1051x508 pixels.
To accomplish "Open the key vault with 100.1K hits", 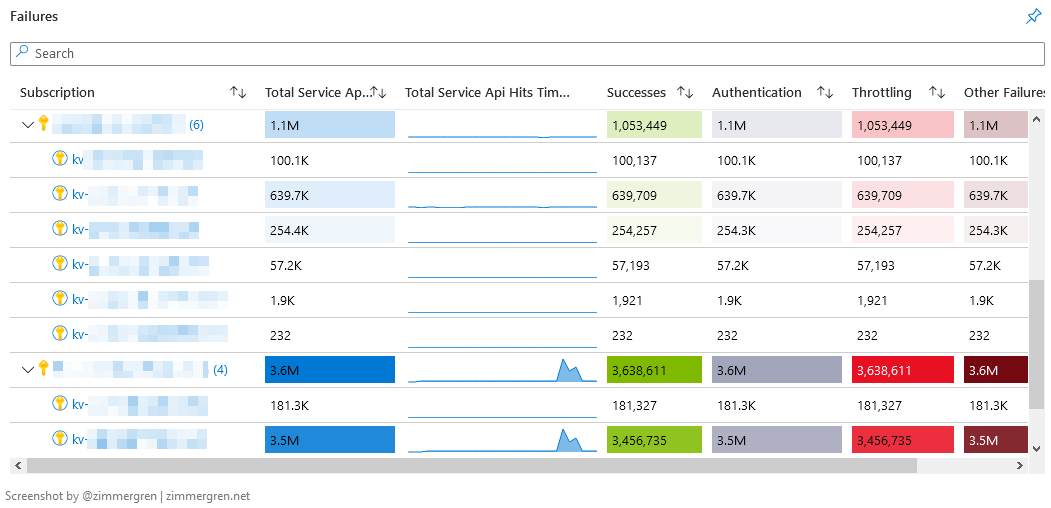I will 78,160.
